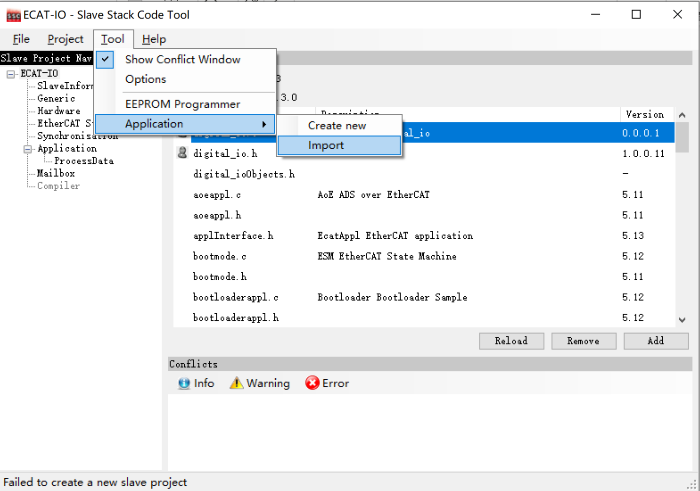
Task: Select the bootmode.c file row
Action: tap(218, 256)
